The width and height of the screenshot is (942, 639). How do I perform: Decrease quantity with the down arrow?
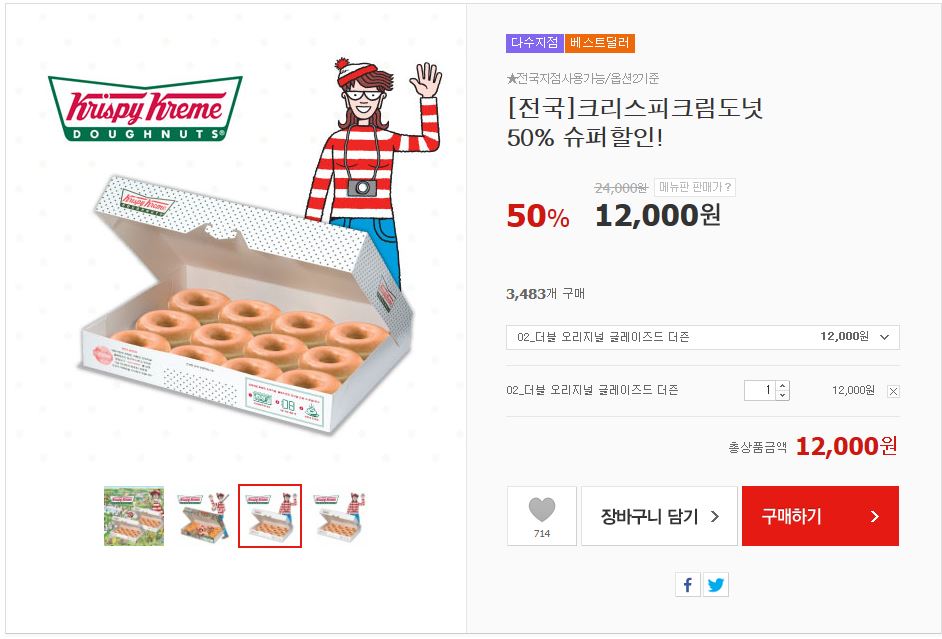(x=782, y=395)
